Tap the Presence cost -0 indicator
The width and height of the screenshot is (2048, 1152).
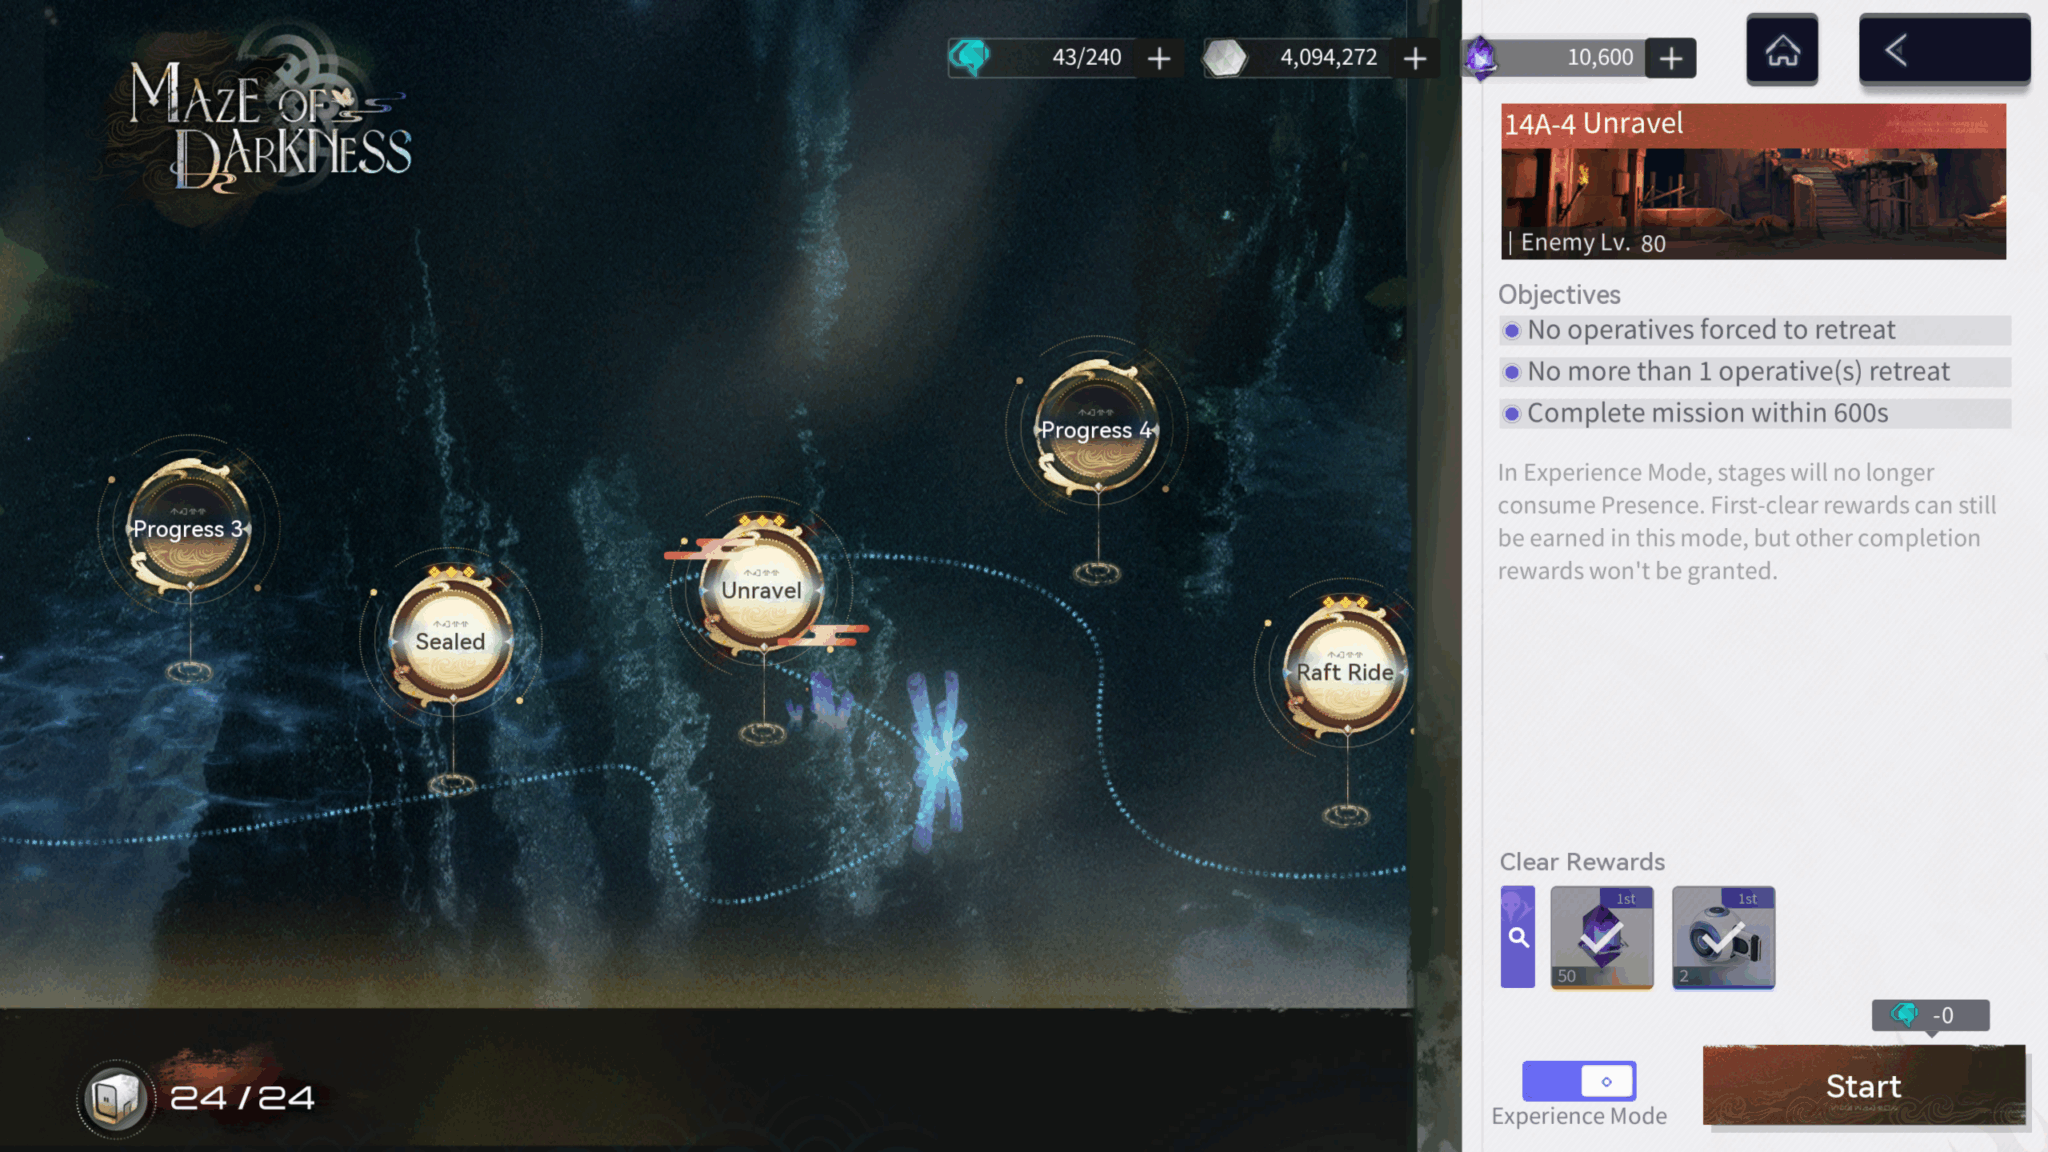1930,1015
